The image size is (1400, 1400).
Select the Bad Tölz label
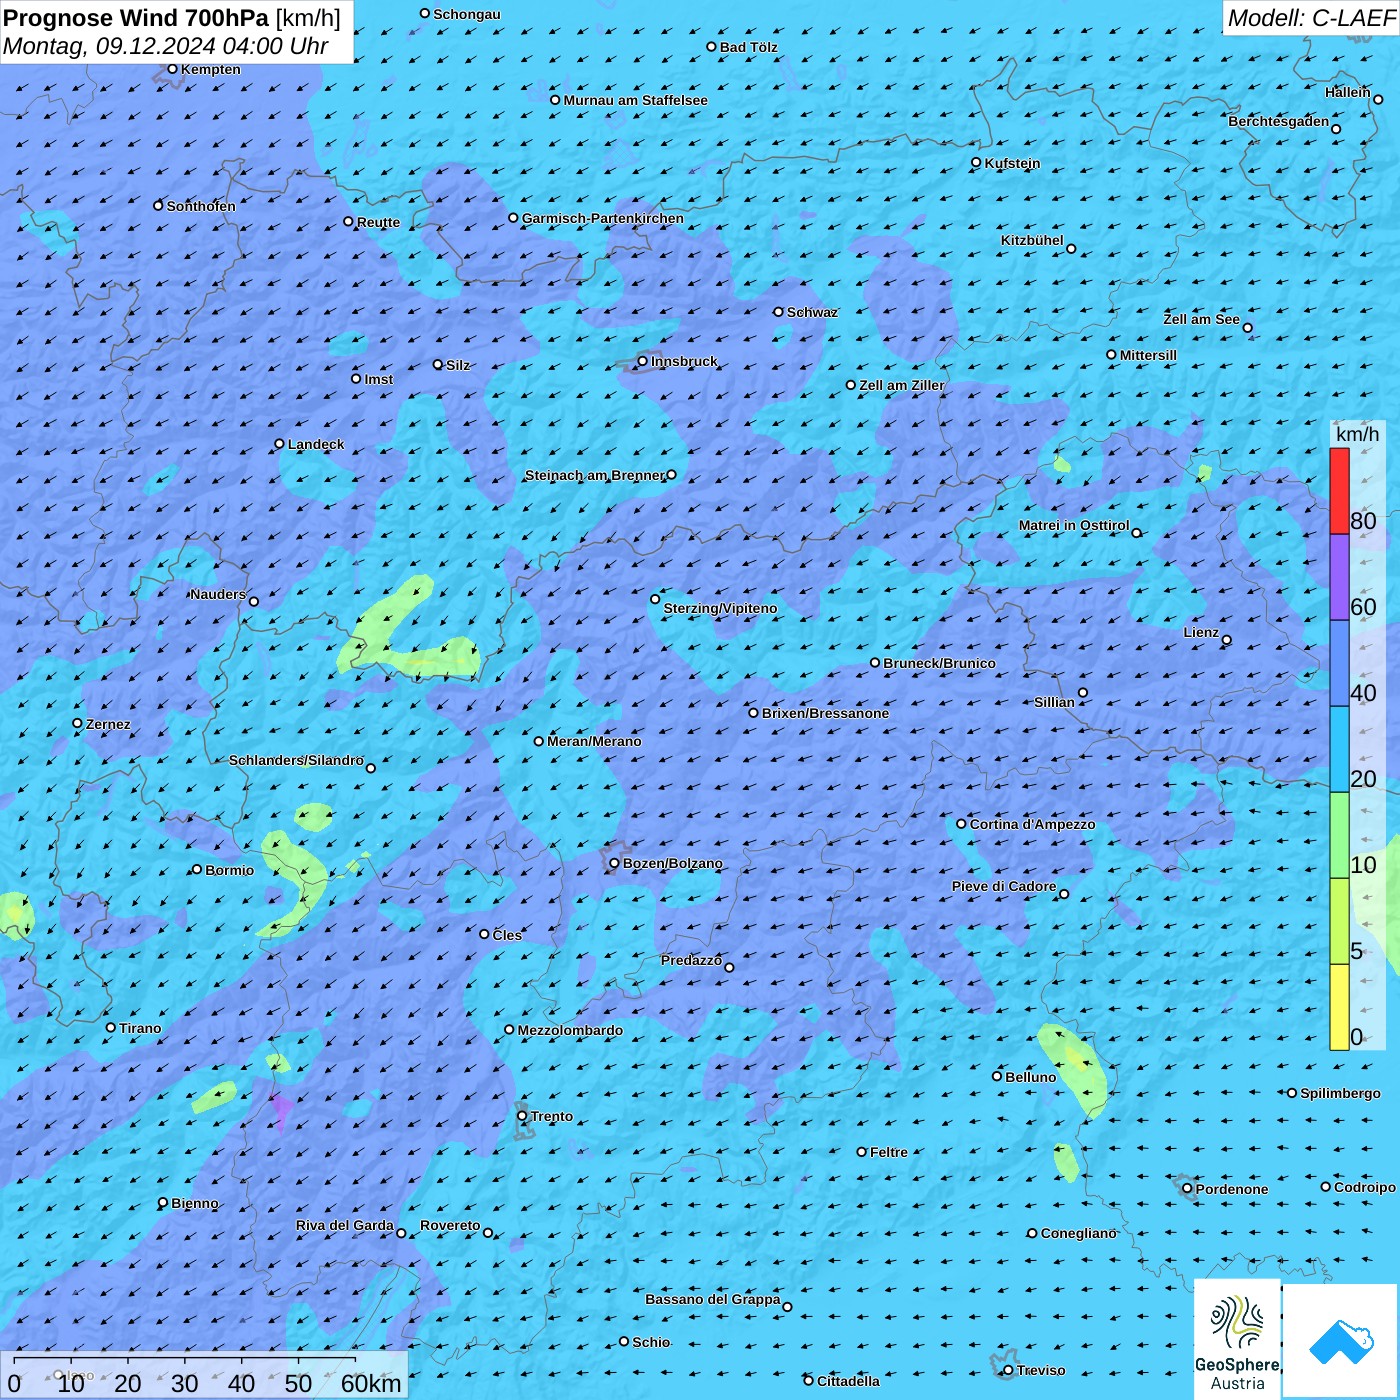(749, 47)
